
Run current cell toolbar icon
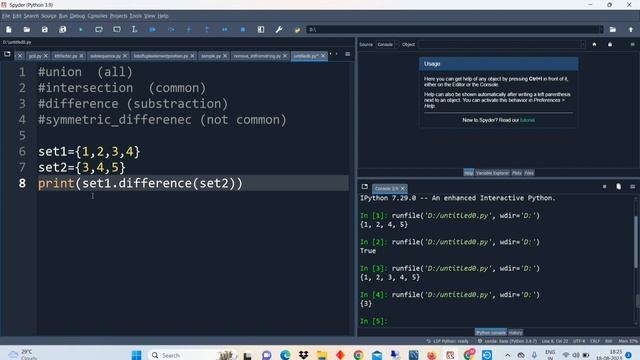pos(99,29)
